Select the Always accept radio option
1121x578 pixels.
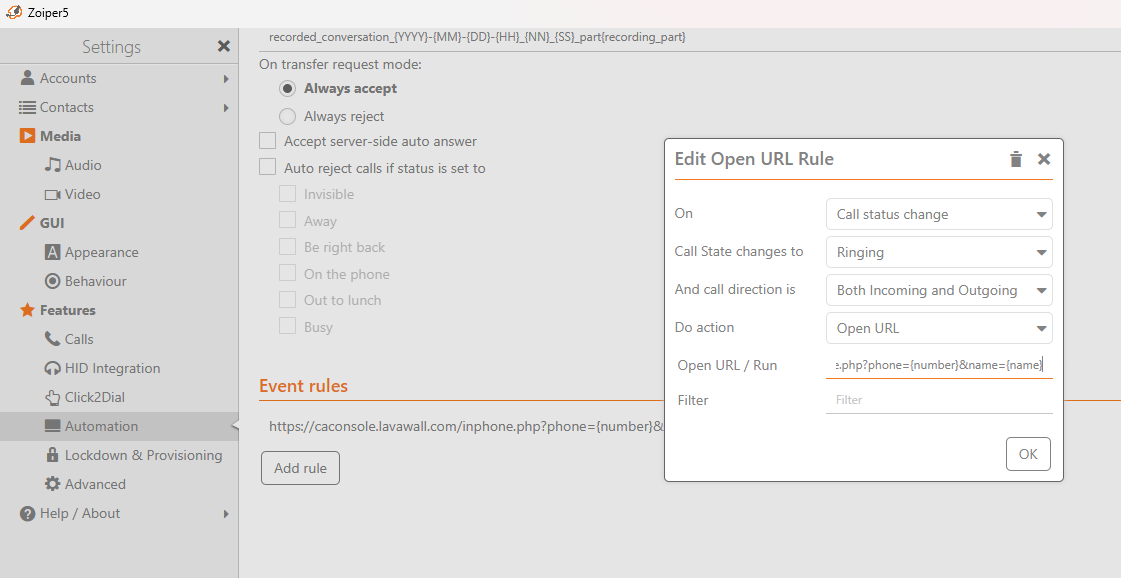(287, 88)
